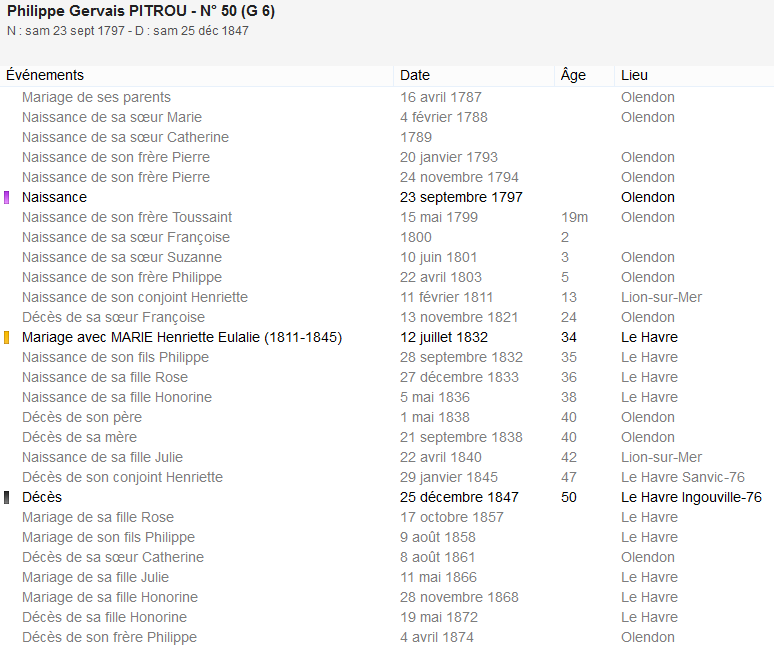
Task: Select Naissance de son fils Philippe
Action: 387,357
